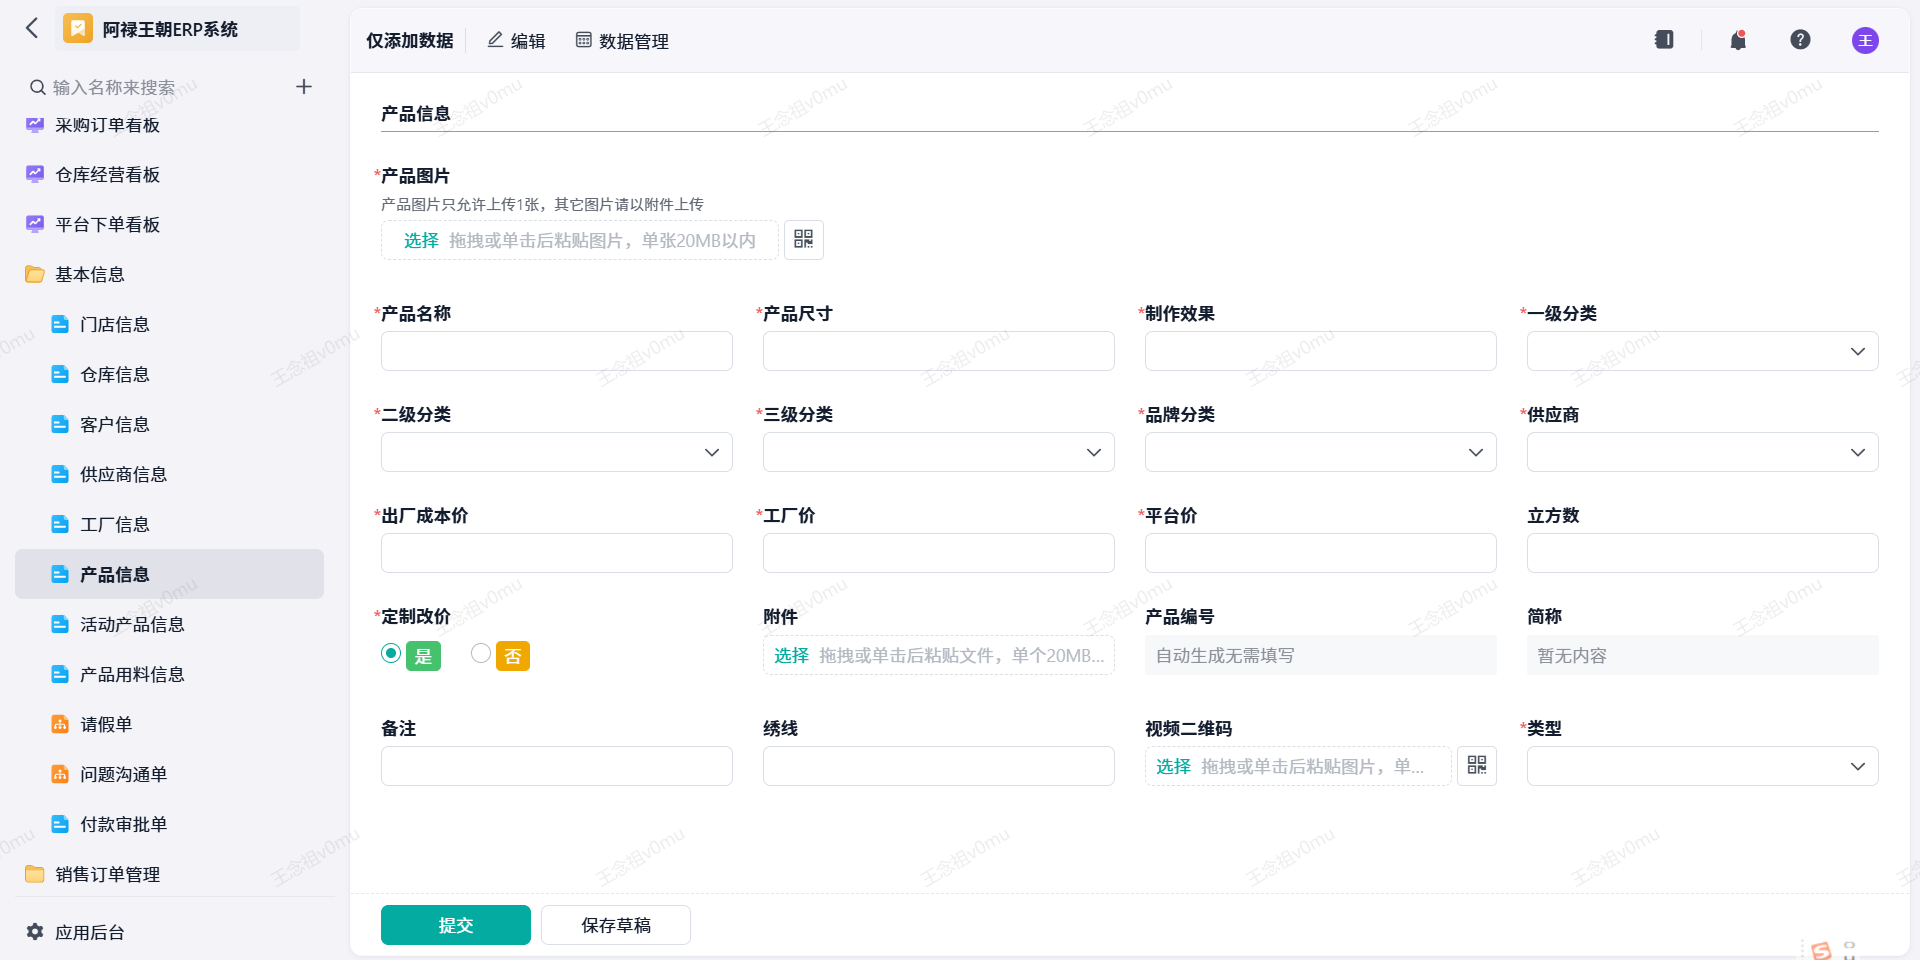Screen dimensions: 1920x960
Task: Open the 二级分类 dropdown
Action: pos(556,452)
